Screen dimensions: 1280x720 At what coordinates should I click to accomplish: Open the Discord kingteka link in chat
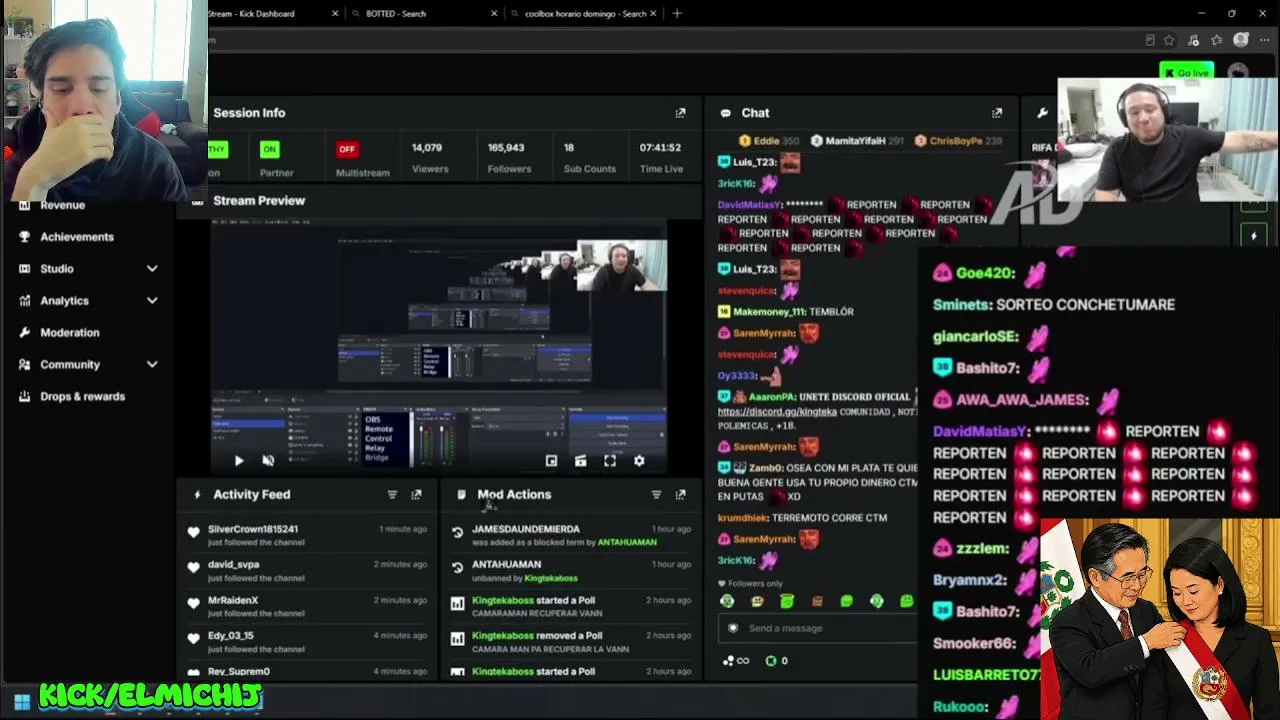tap(776, 412)
